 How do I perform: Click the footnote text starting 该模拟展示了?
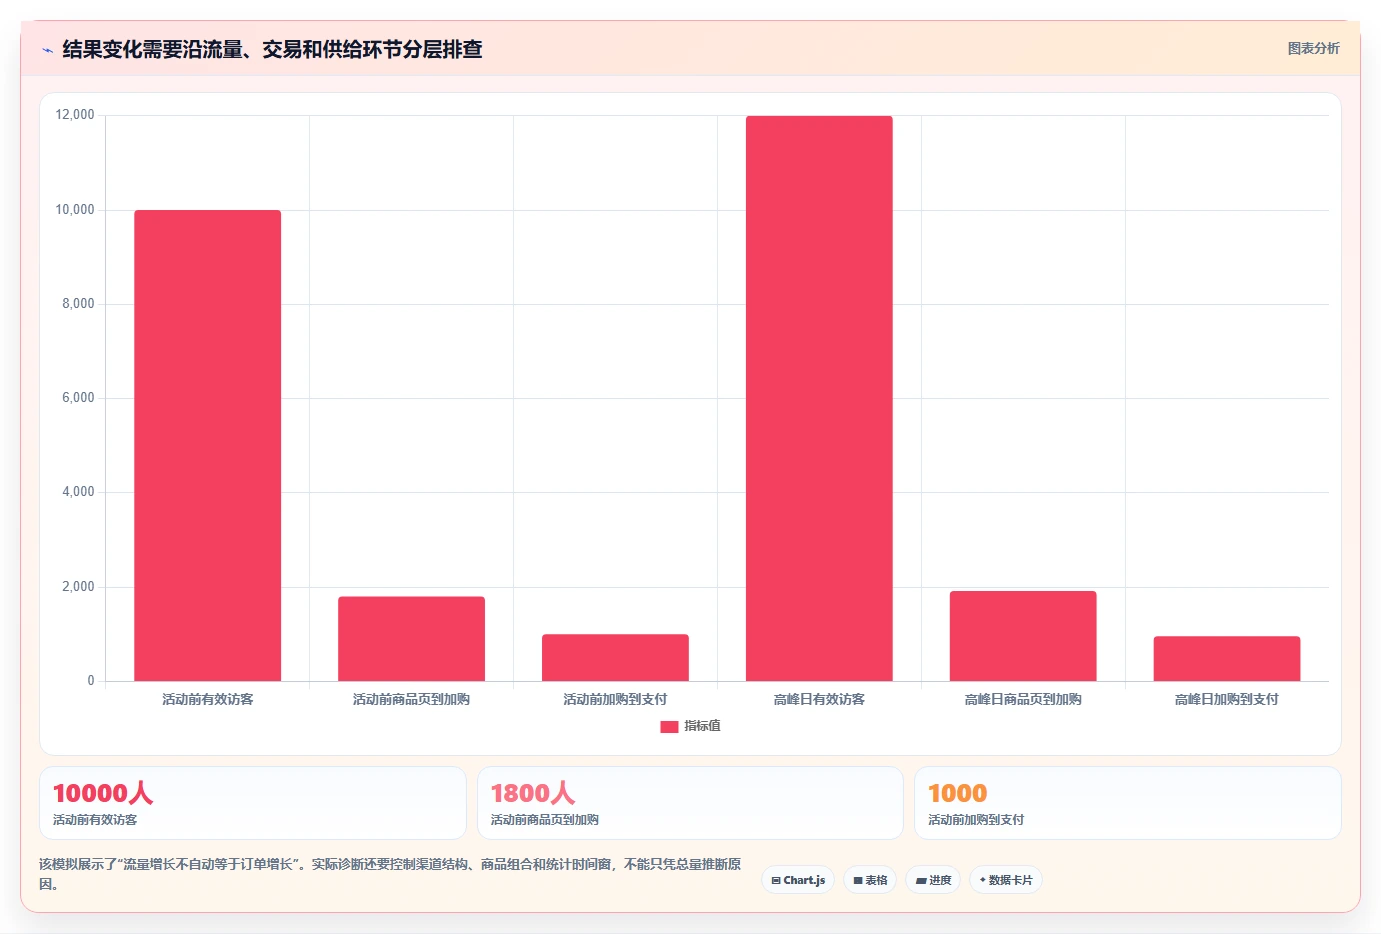390,874
